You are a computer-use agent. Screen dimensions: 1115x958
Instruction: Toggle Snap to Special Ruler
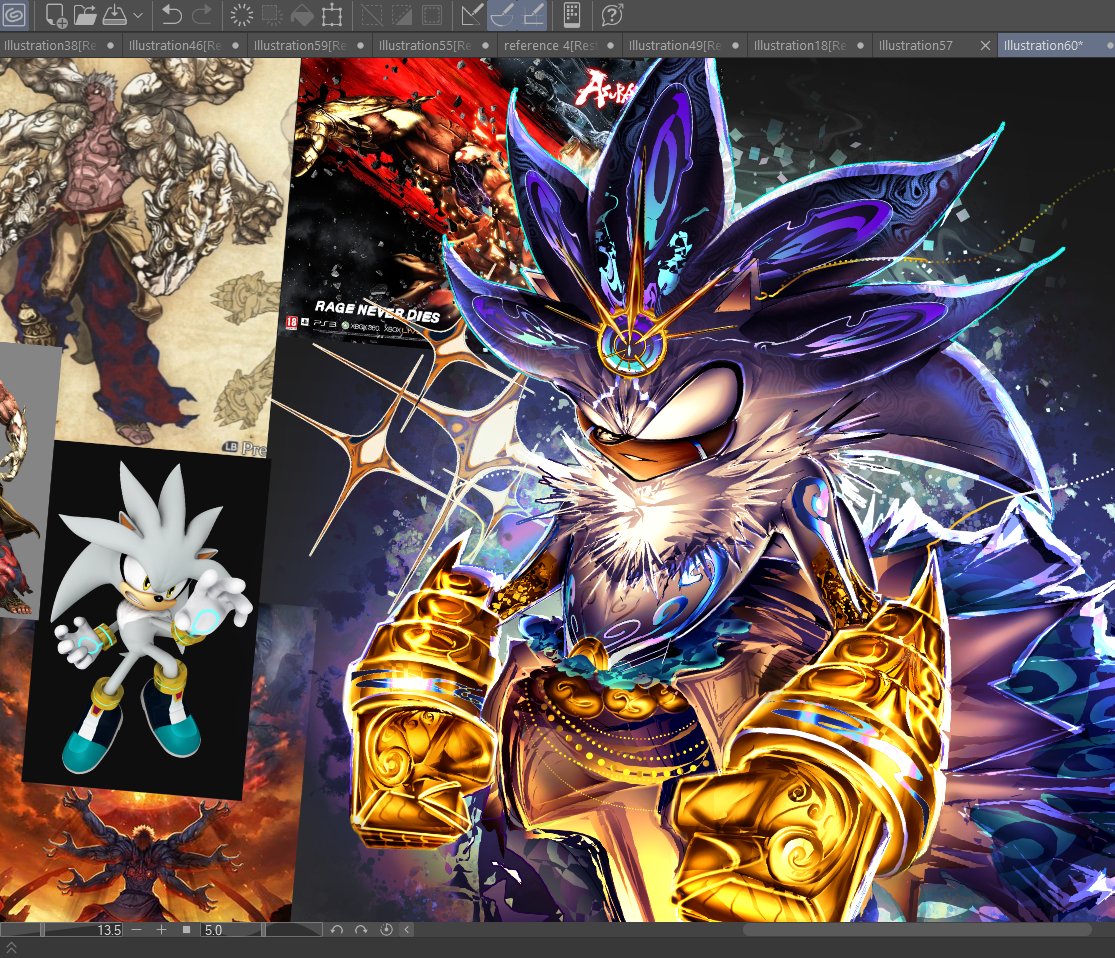pos(502,14)
